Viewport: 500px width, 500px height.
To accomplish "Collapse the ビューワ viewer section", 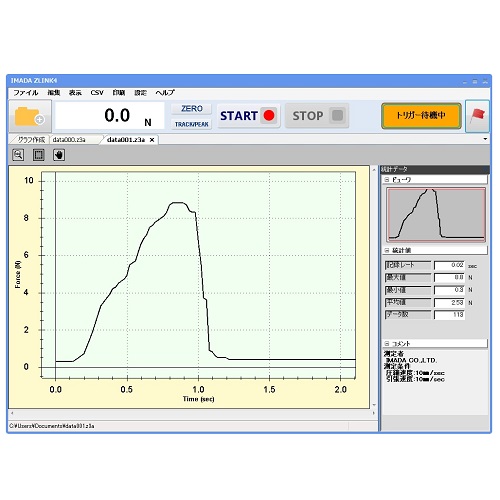I will (x=387, y=180).
